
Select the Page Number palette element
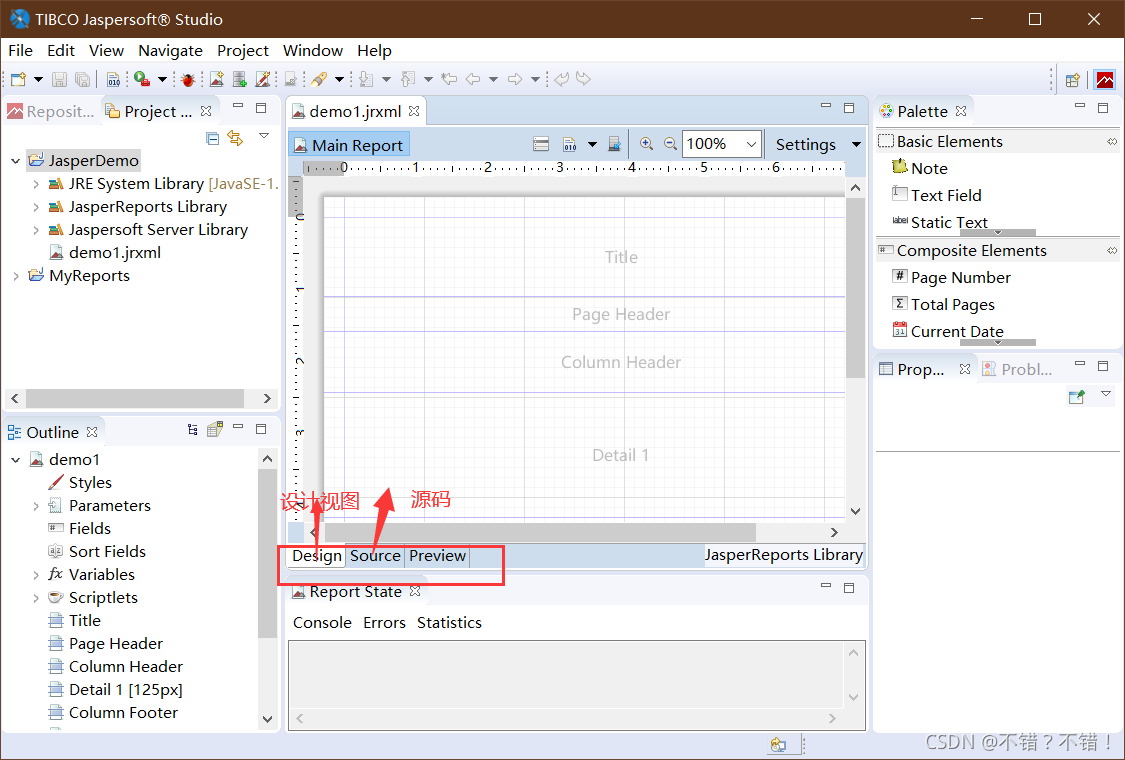pyautogui.click(x=951, y=277)
